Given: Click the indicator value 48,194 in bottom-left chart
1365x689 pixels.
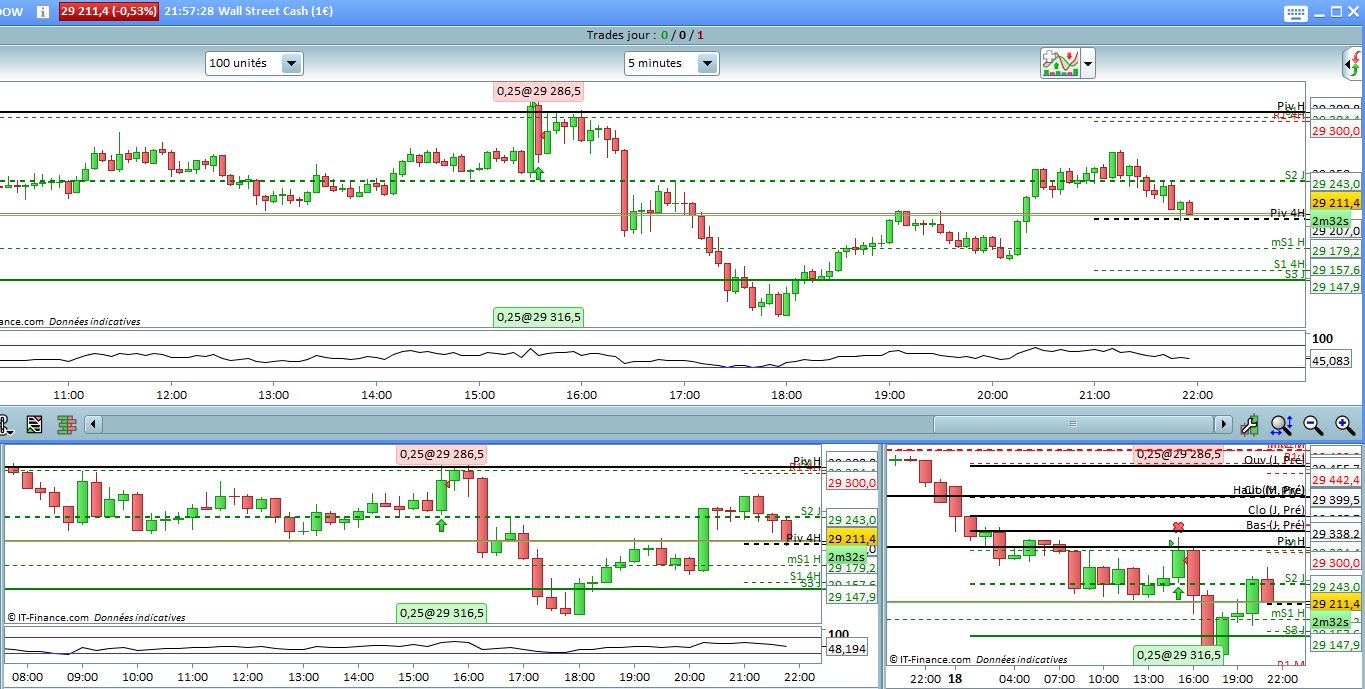Looking at the screenshot, I should (x=847, y=649).
